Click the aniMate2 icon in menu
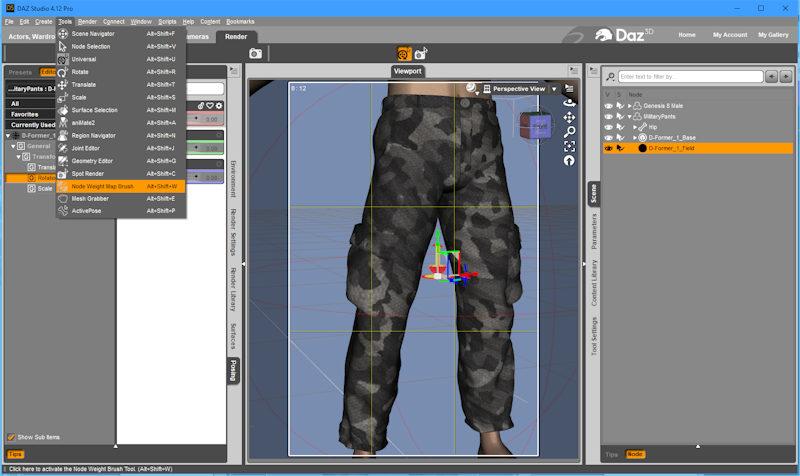This screenshot has height=476, width=800. click(63, 123)
